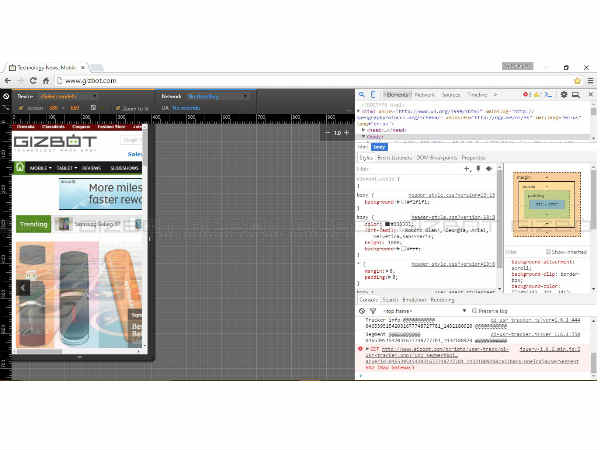
Task: Open DevTools settings gear
Action: pyautogui.click(x=564, y=94)
